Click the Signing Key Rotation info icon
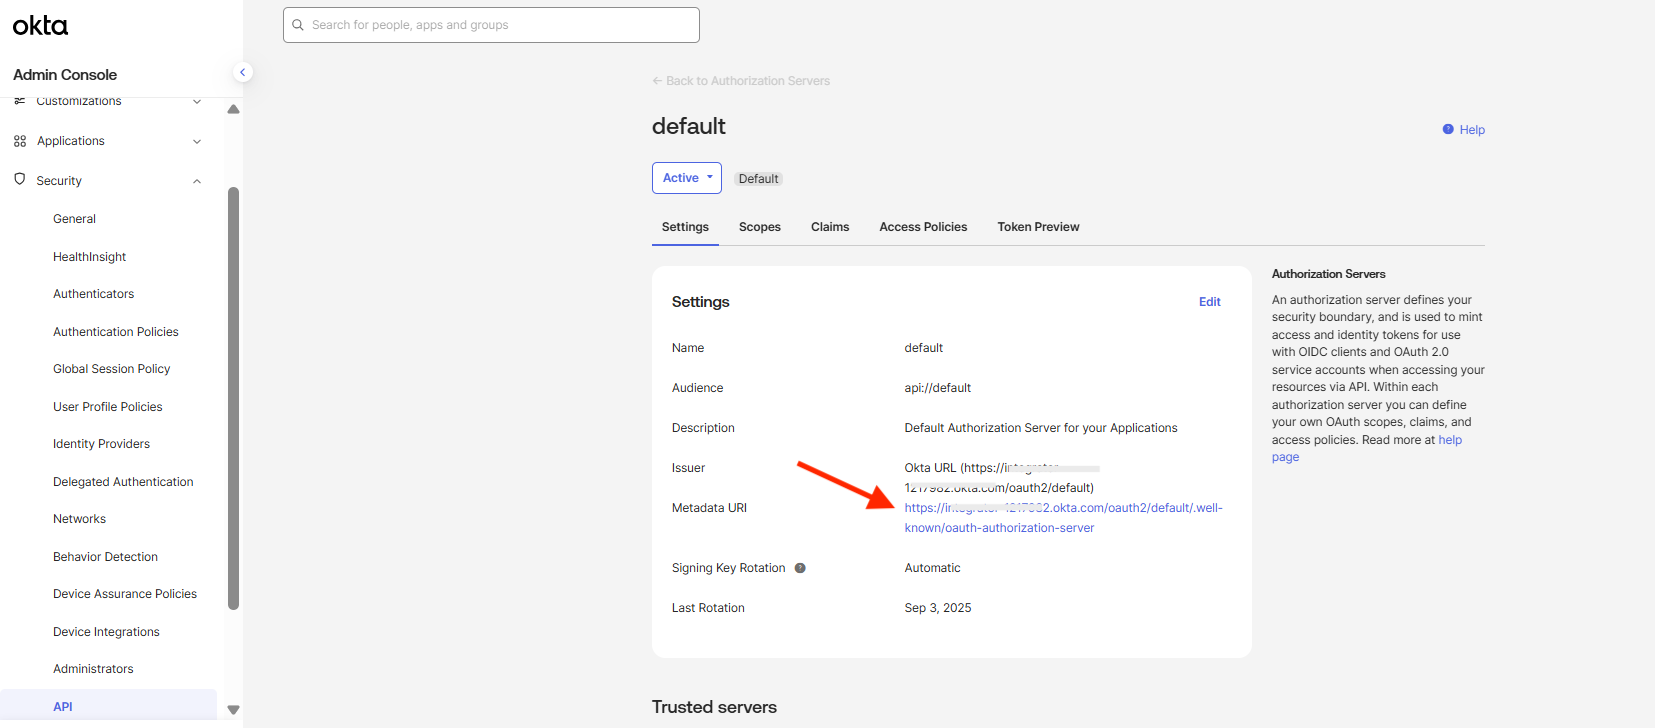This screenshot has width=1655, height=728. coord(800,568)
